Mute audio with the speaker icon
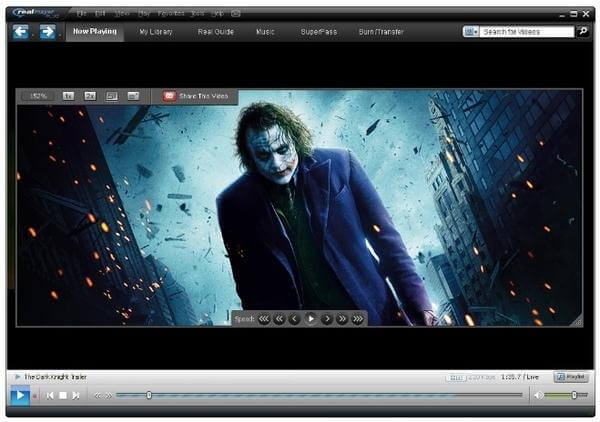Screen dimensions: 600x422 538,395
